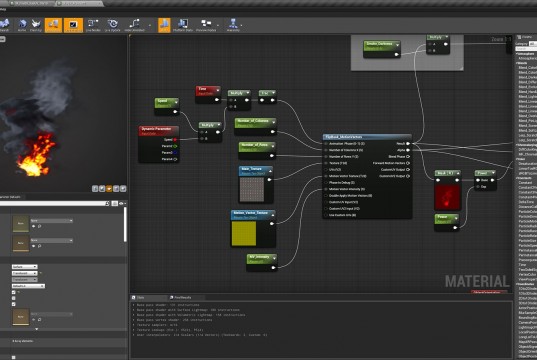The height and width of the screenshot is (360, 537).
Task: Expand the Time node arrow
Action: (217, 90)
